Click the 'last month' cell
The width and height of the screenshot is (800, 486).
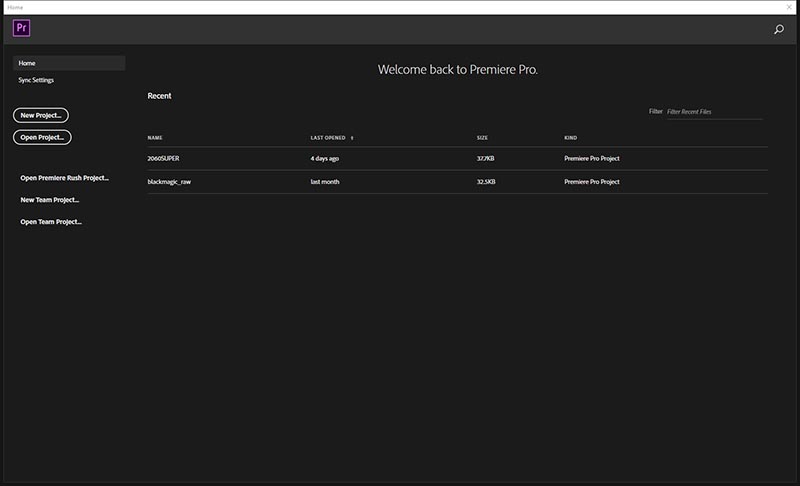pyautogui.click(x=324, y=182)
